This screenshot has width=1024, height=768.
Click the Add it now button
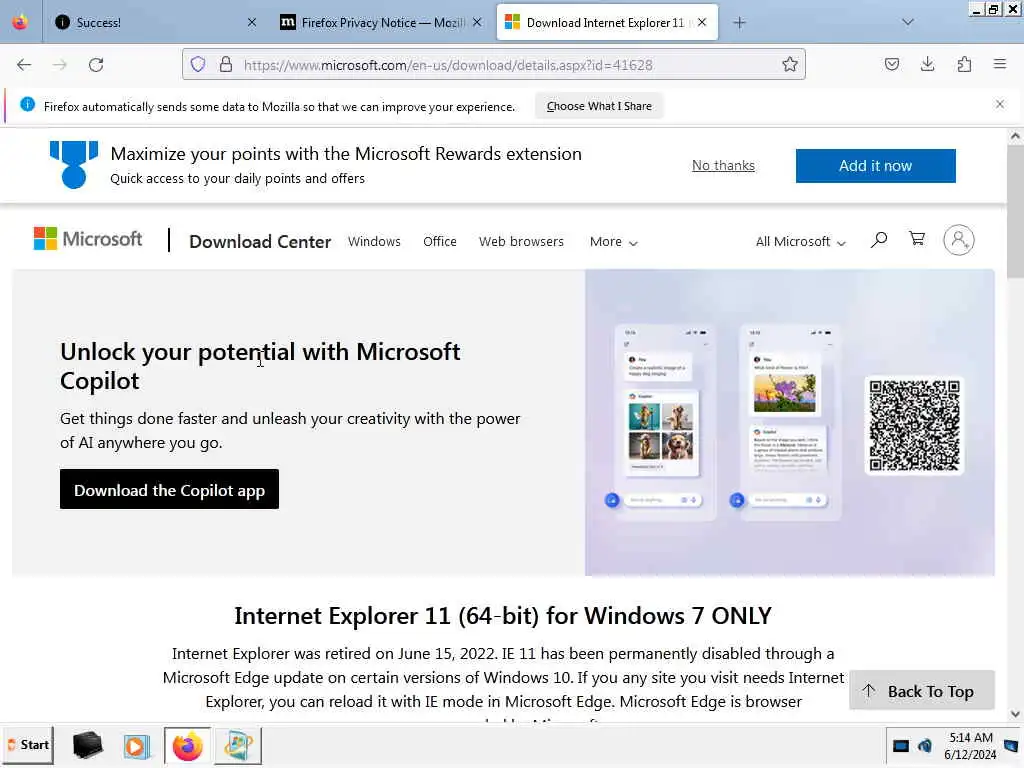point(875,166)
